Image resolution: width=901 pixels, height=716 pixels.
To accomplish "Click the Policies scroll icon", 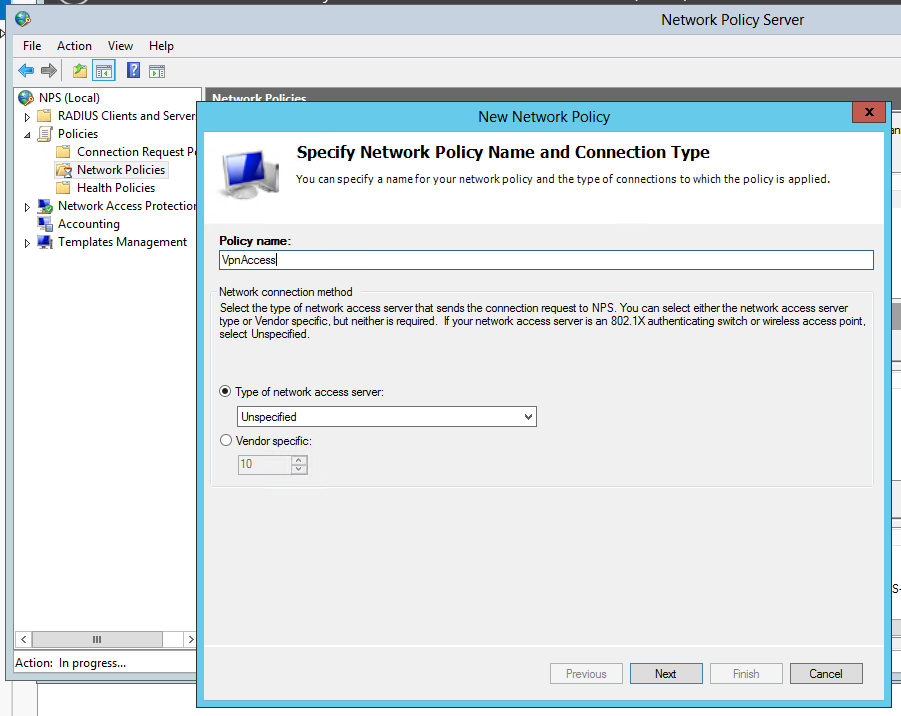I will [x=44, y=134].
